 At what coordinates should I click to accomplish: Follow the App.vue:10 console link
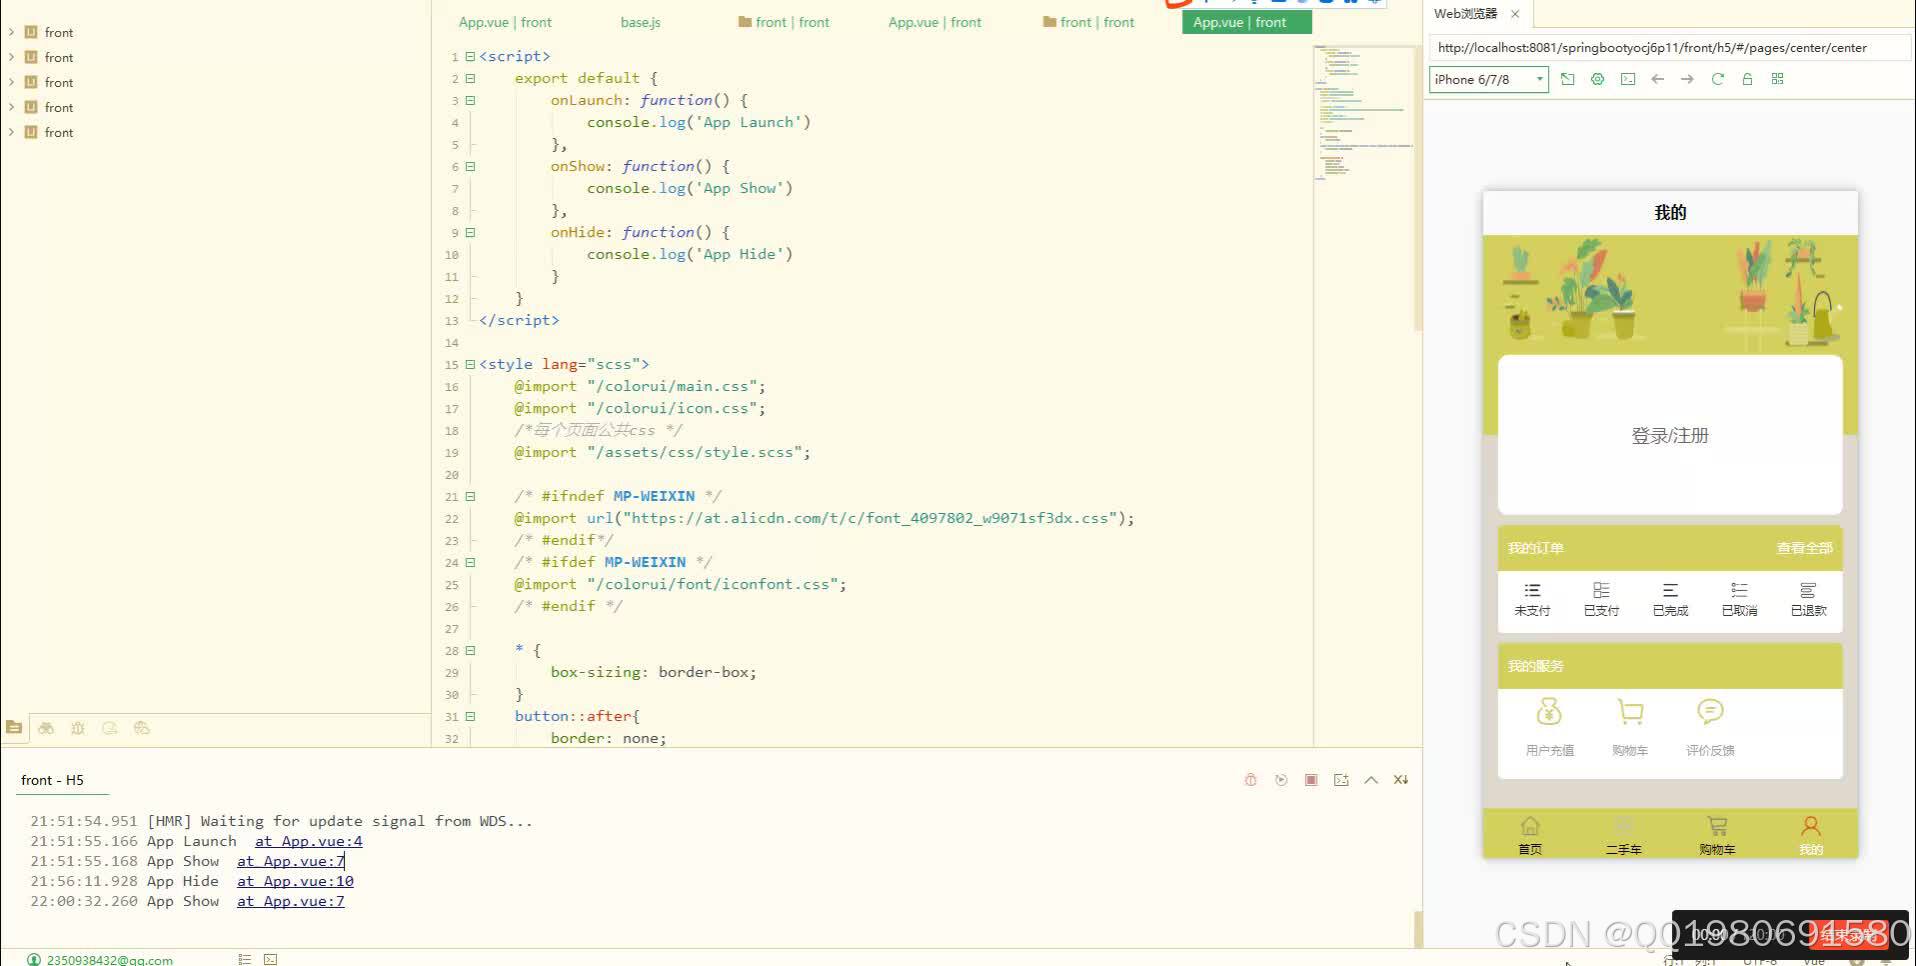click(295, 881)
